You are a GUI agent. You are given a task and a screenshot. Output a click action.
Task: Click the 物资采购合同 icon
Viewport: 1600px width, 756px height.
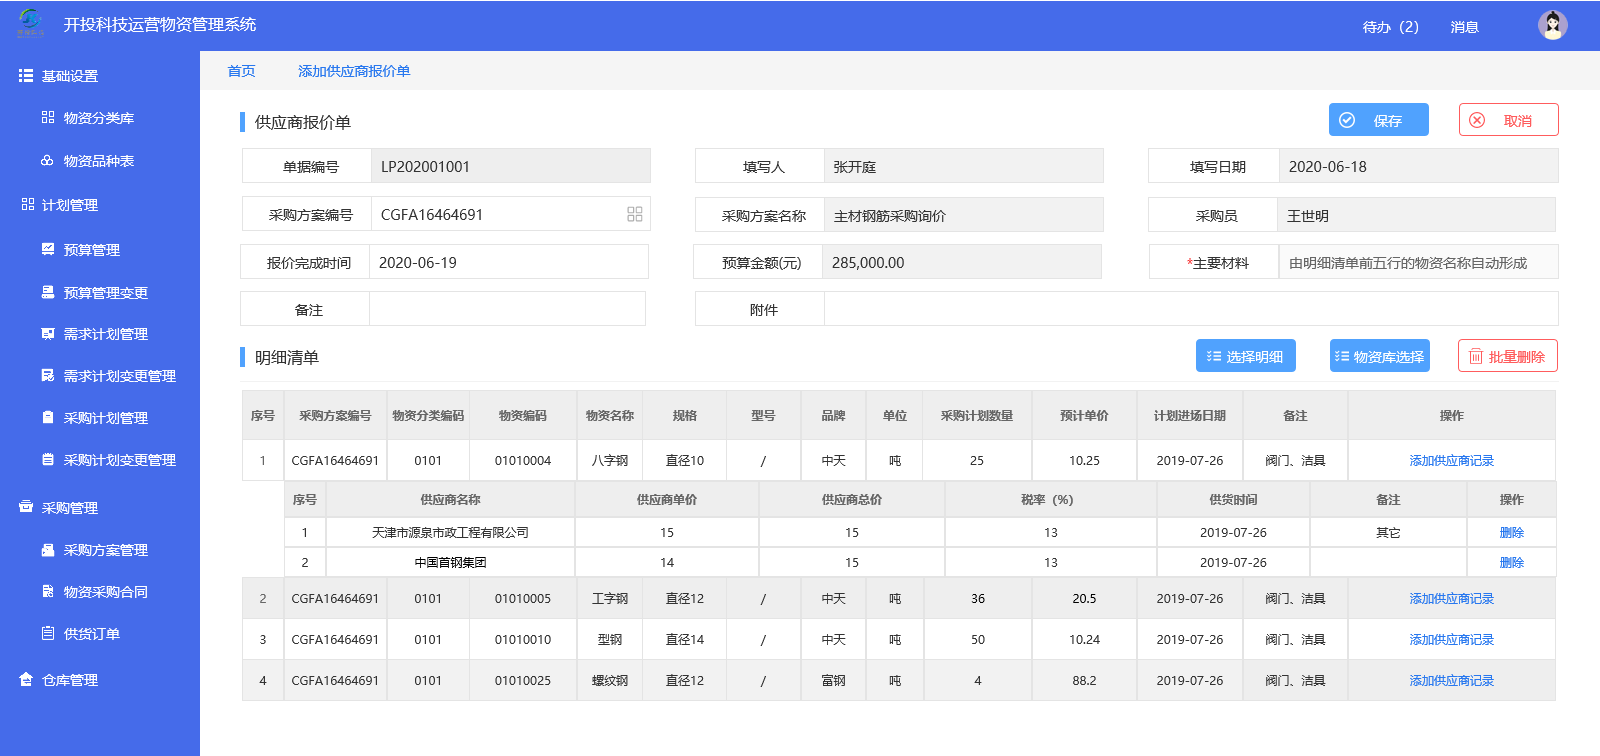48,591
